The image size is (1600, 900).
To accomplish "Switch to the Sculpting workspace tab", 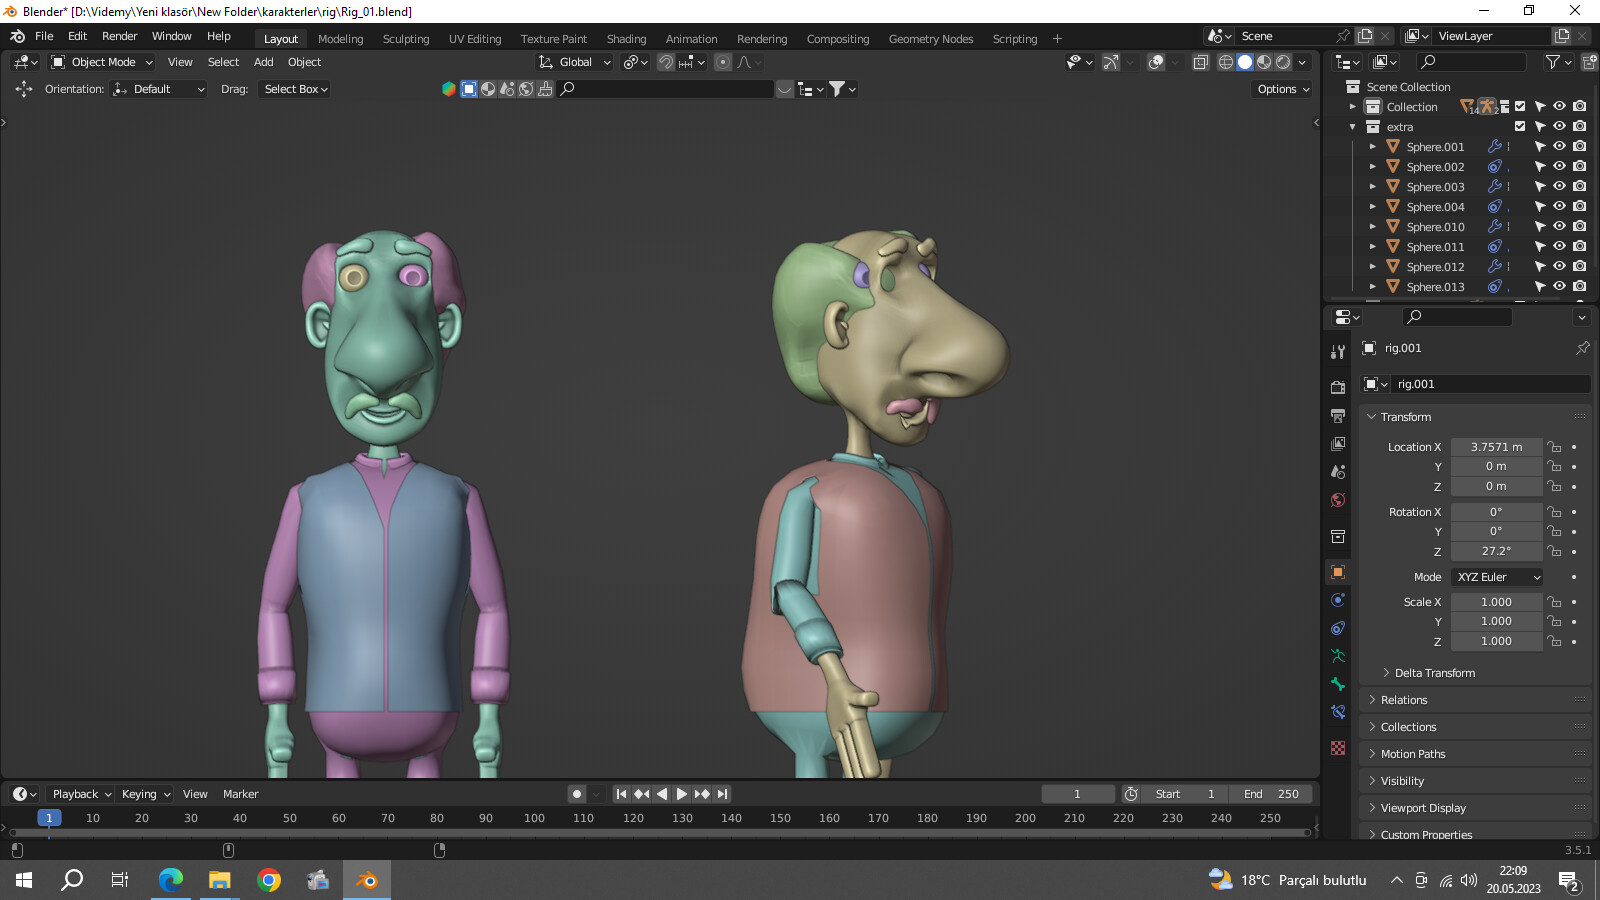I will (x=406, y=38).
